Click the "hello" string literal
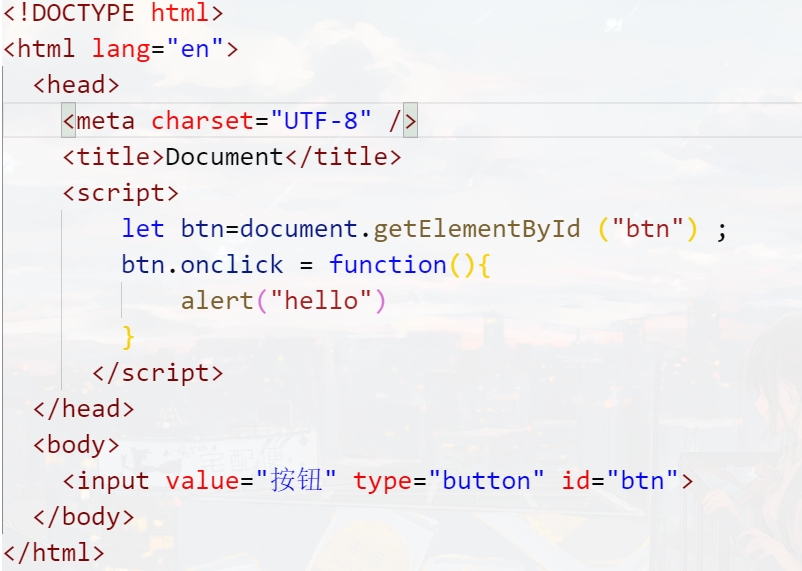 (321, 301)
